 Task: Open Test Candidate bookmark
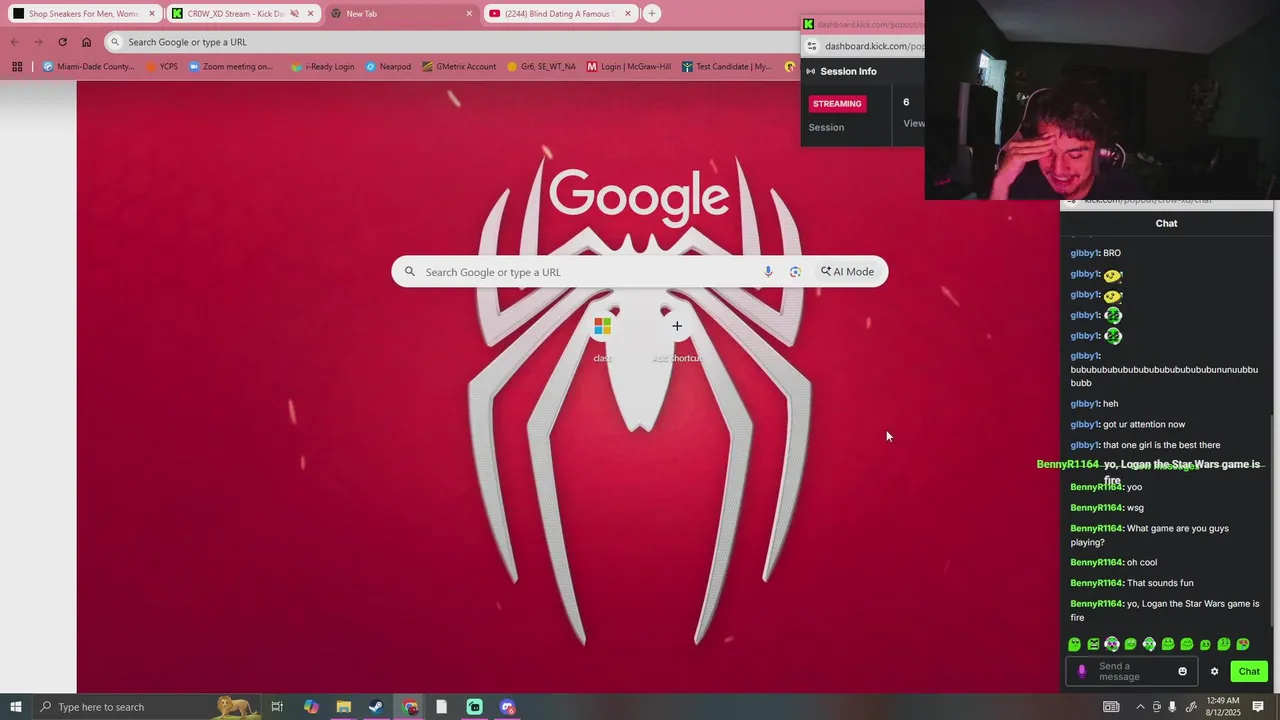pos(727,67)
